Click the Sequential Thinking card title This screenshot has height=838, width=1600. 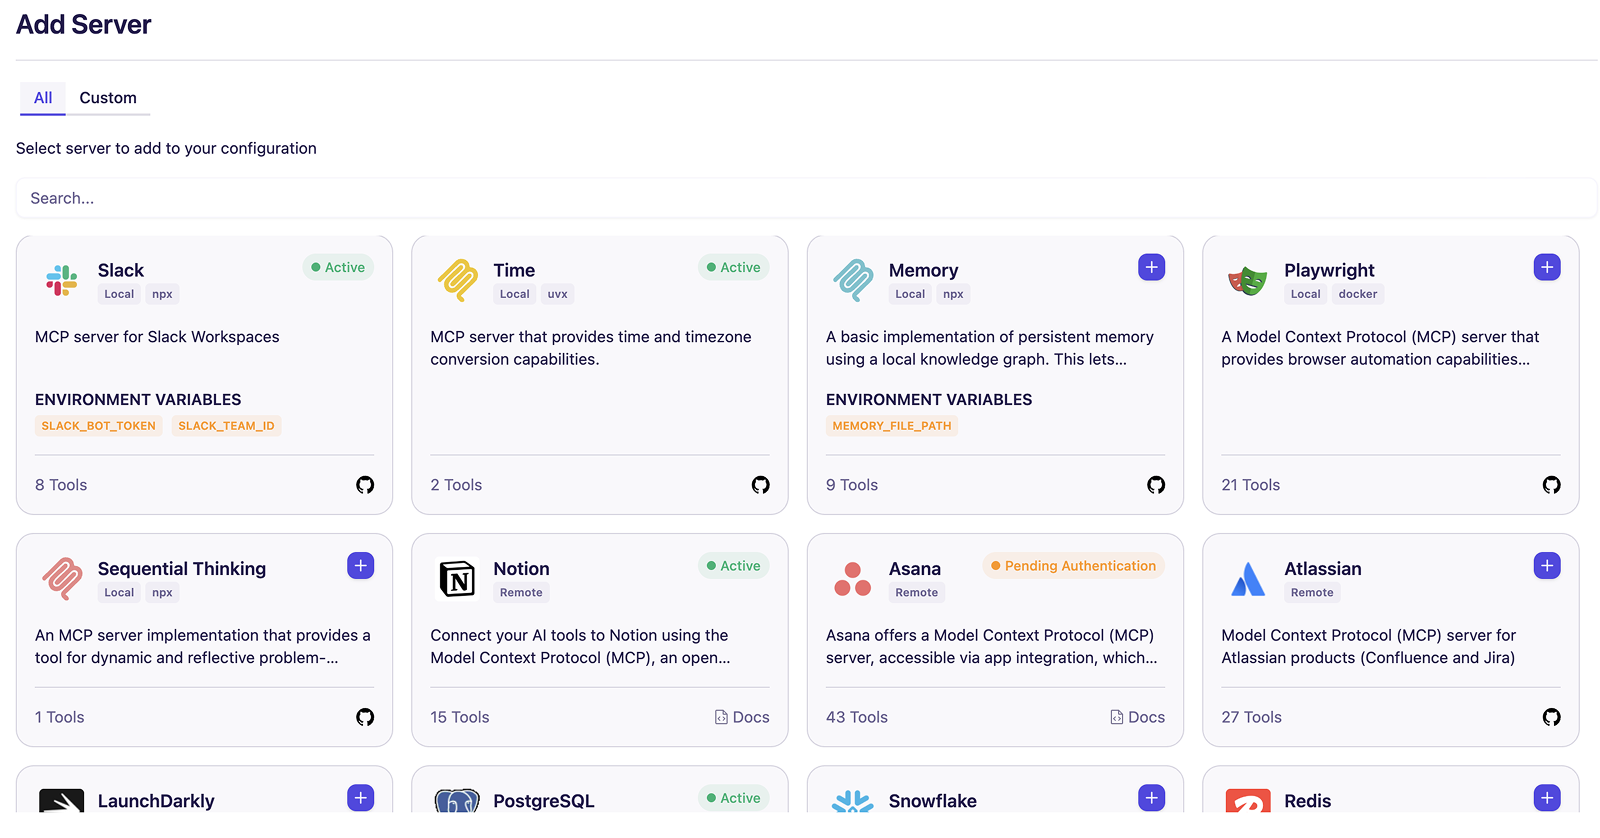182,569
